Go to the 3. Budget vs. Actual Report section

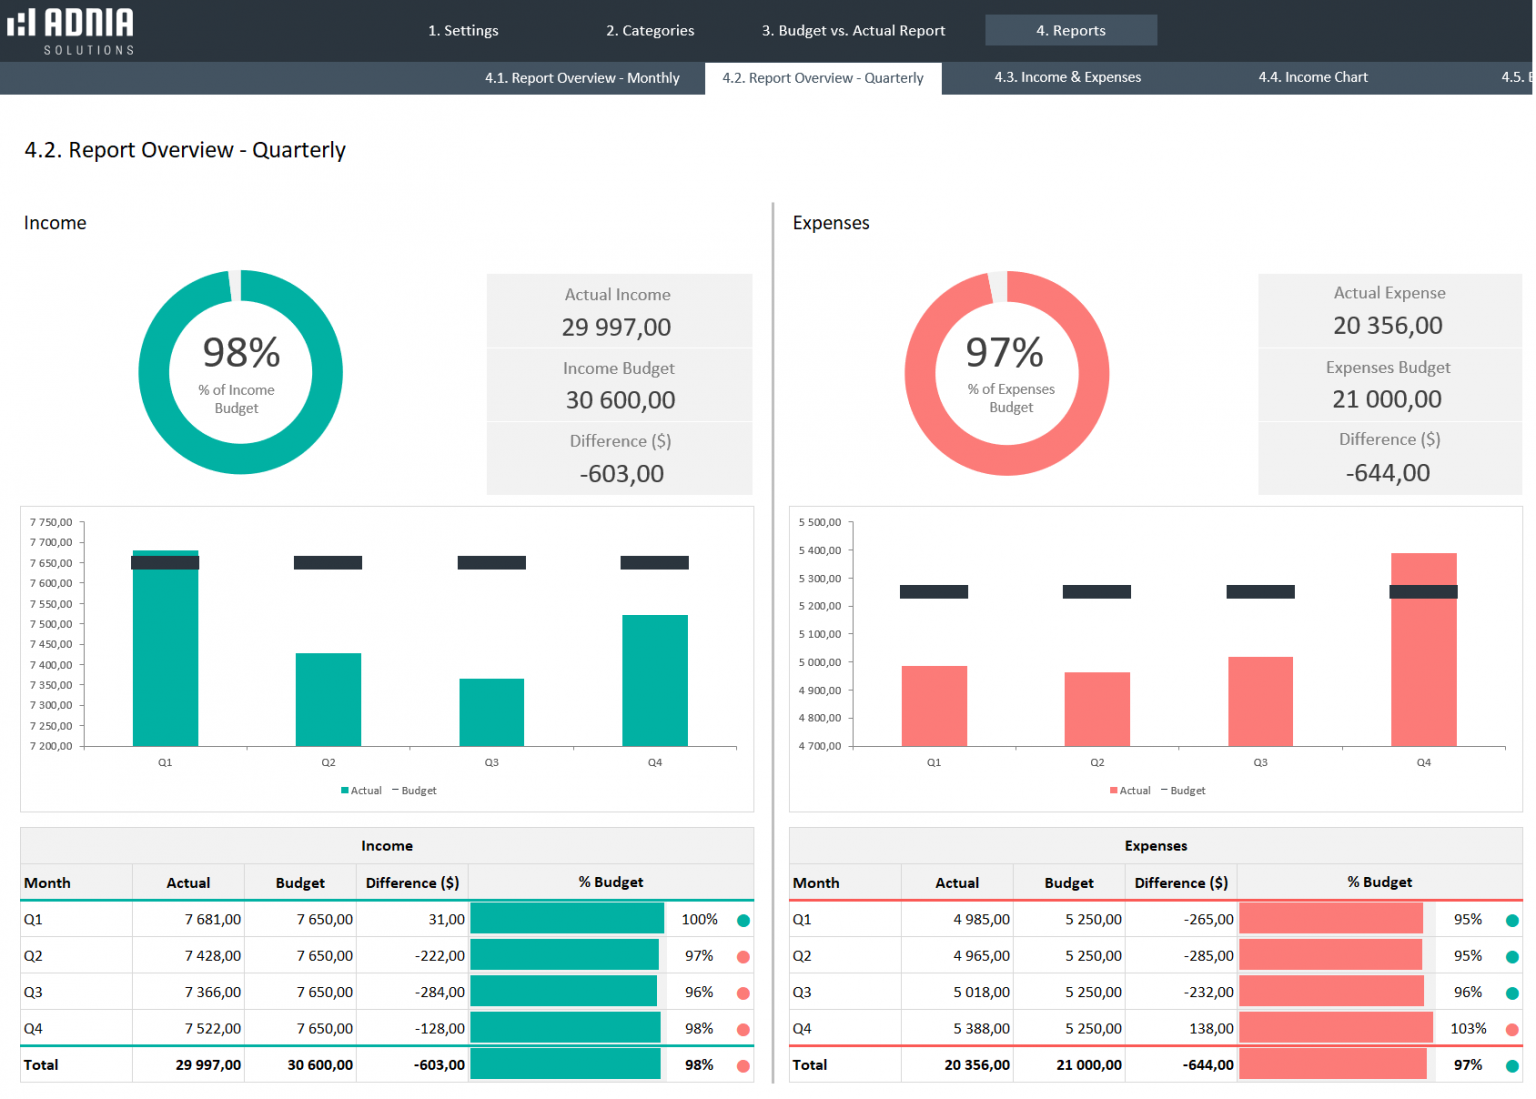853,30
